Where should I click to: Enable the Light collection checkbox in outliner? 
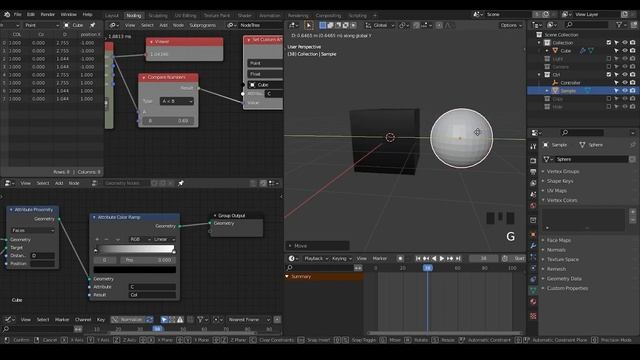[x=609, y=59]
